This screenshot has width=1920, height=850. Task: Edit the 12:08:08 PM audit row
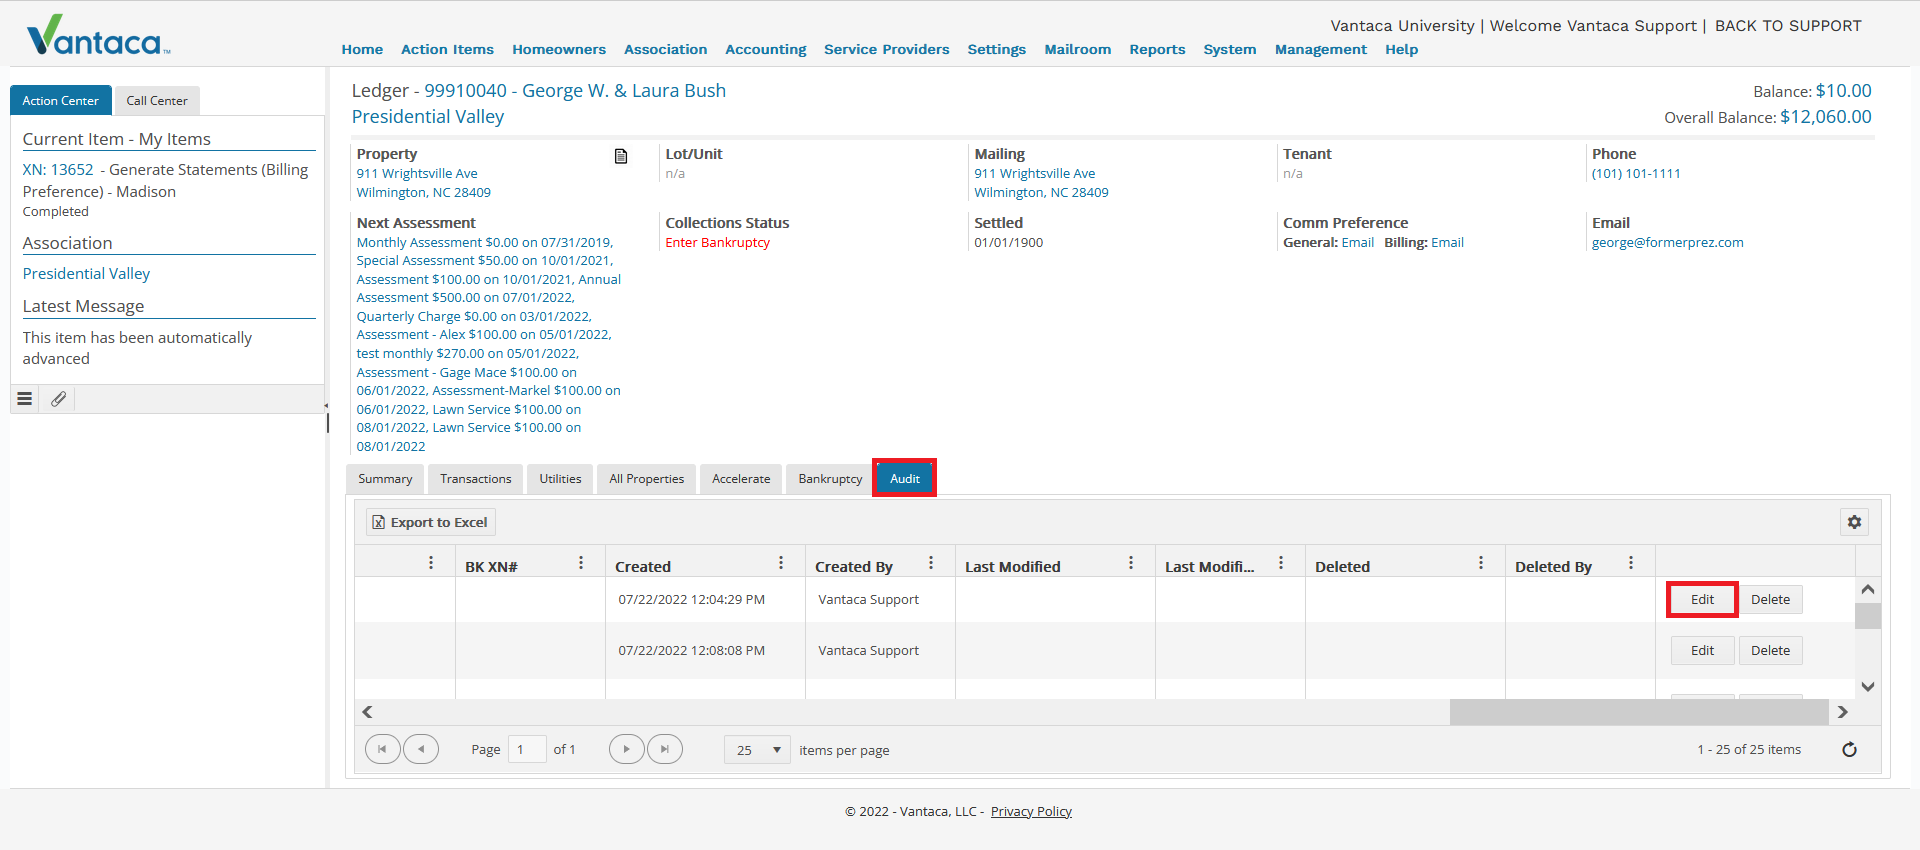click(x=1702, y=651)
